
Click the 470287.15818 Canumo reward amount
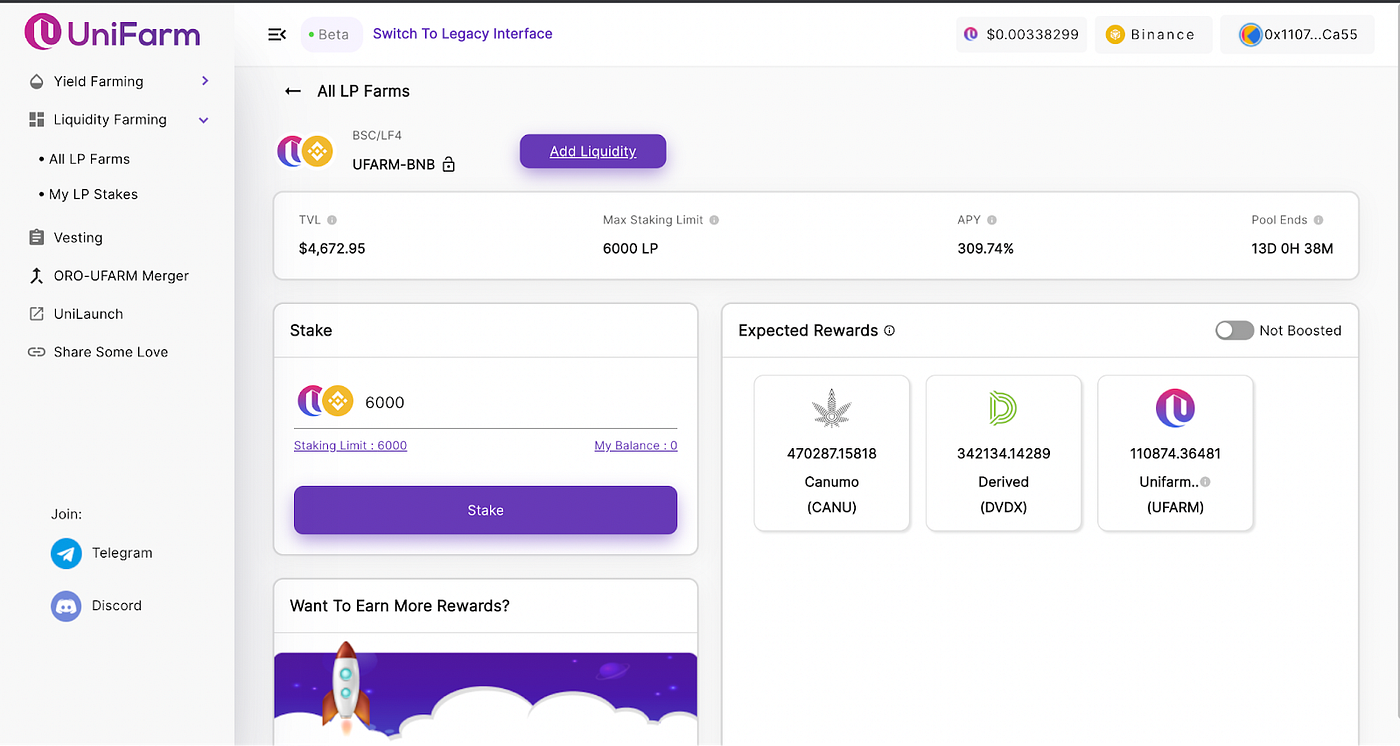tap(832, 454)
